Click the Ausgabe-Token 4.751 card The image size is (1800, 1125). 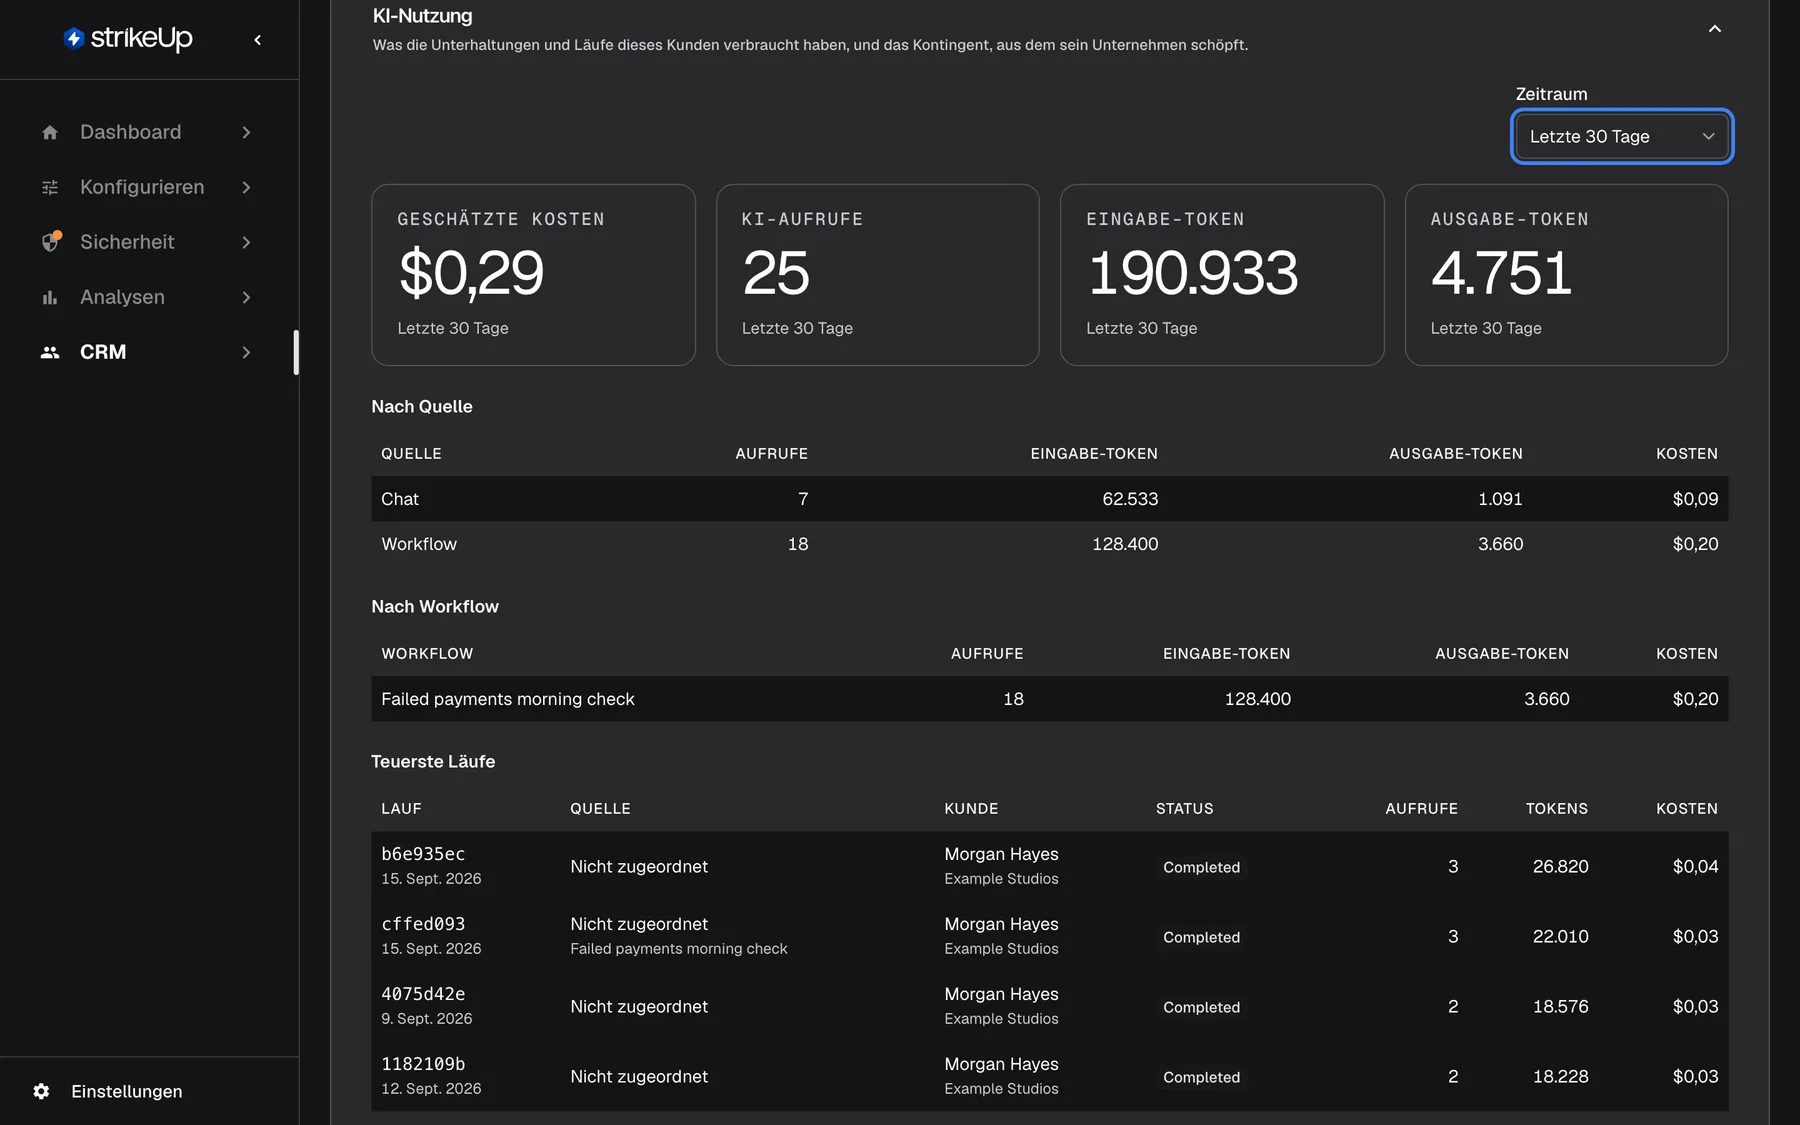[x=1566, y=275]
